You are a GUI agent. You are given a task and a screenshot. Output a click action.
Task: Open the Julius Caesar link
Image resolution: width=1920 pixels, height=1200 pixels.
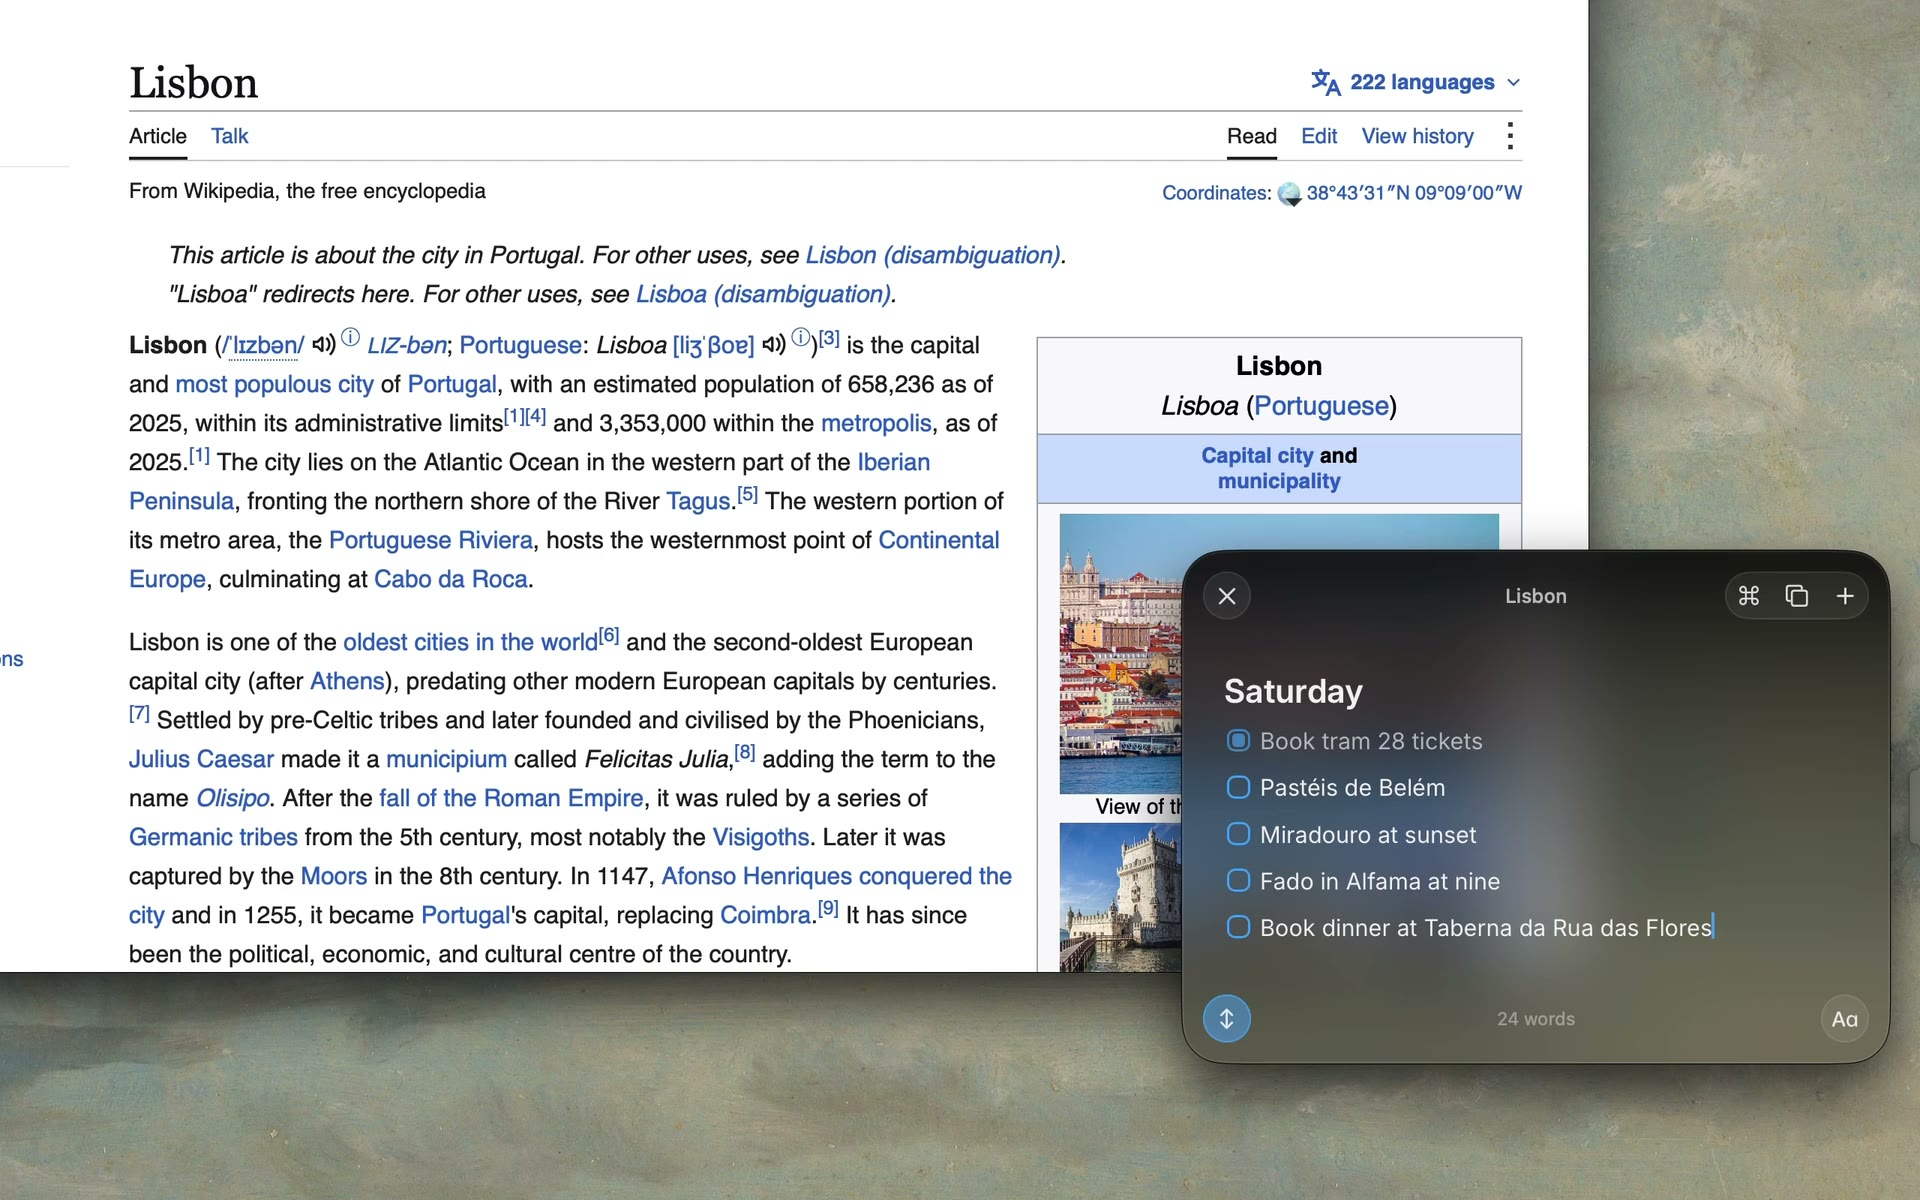pyautogui.click(x=201, y=759)
